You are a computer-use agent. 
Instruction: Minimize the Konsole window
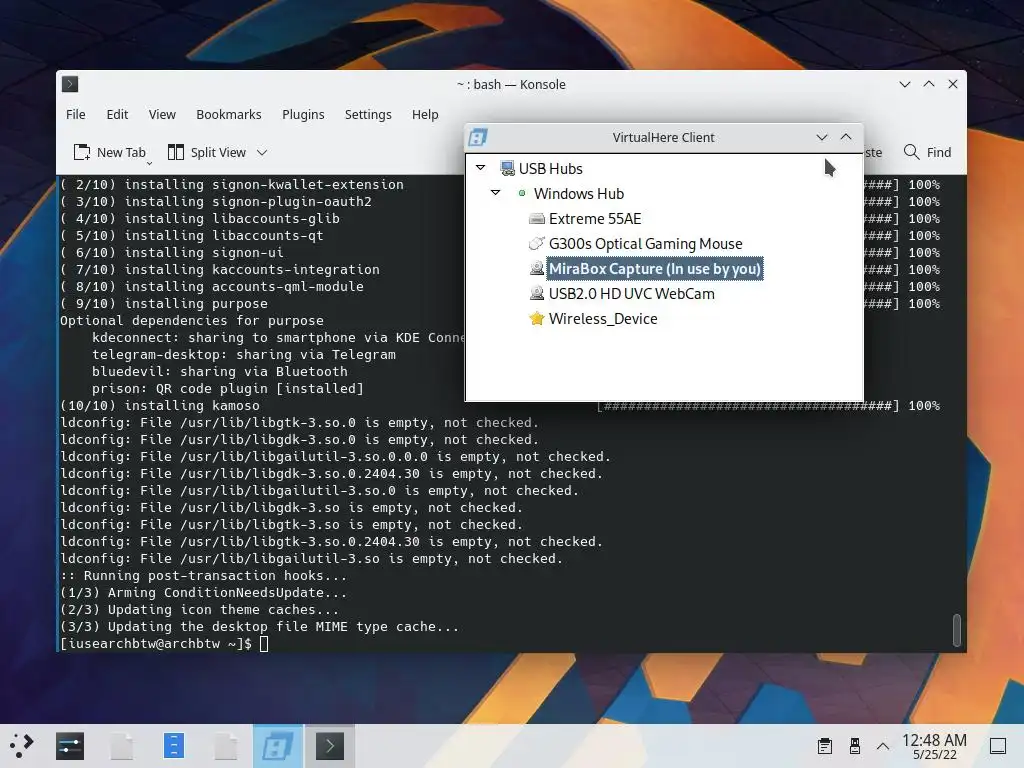pos(905,84)
